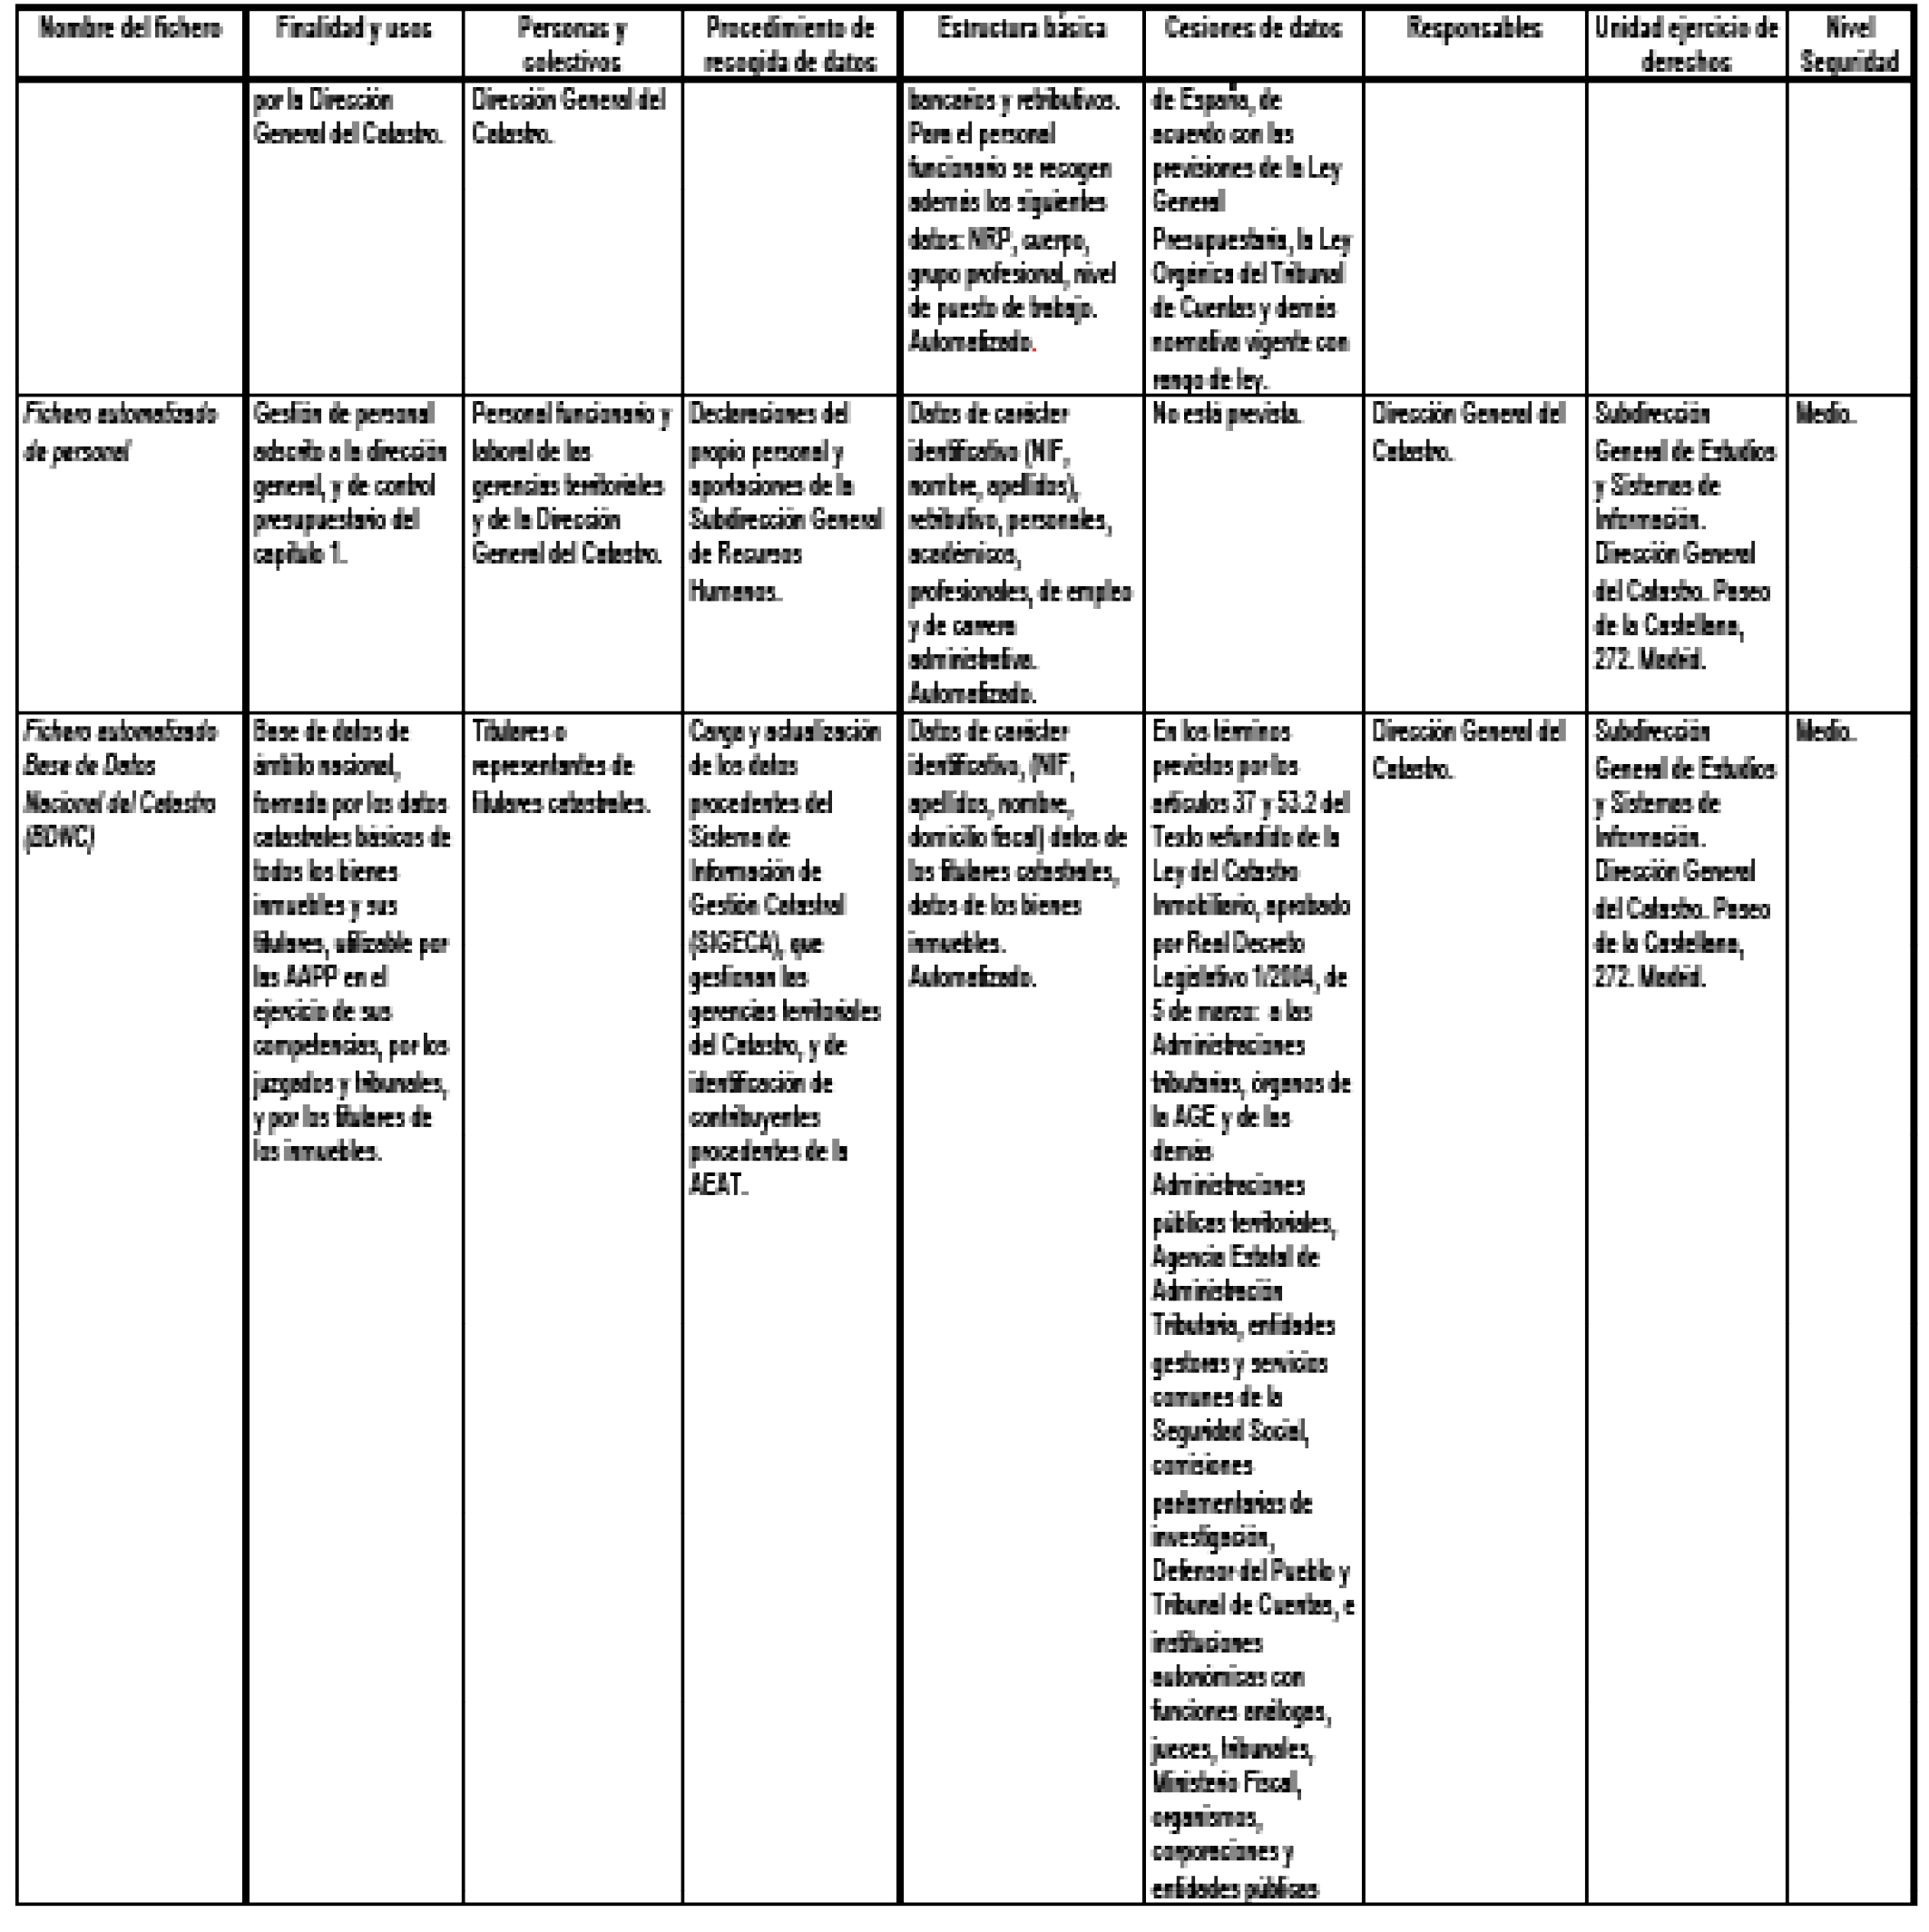Click the 'Procedimiento de recogida de datos' header

(x=790, y=43)
